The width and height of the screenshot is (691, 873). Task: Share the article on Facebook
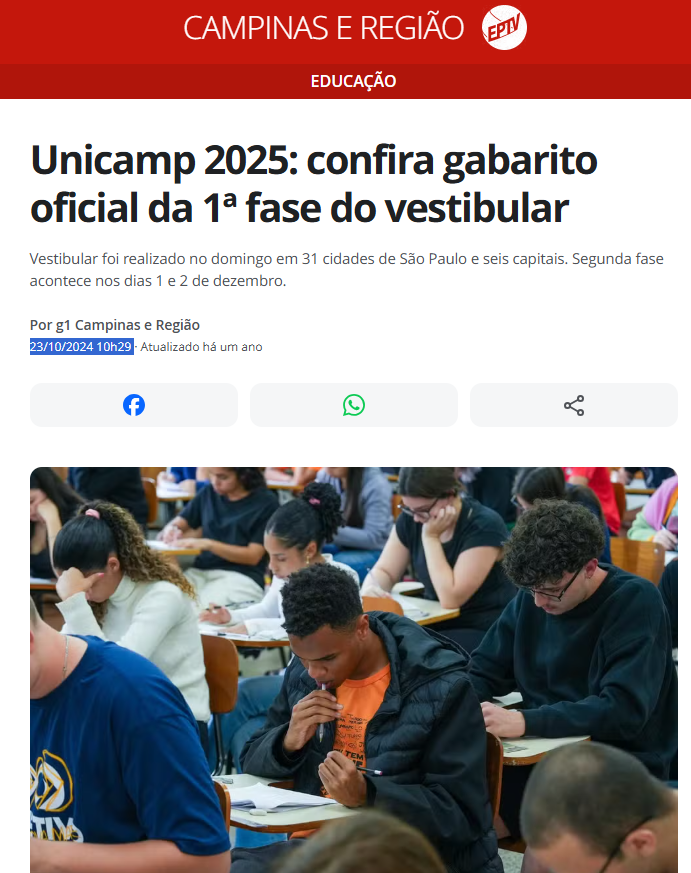coord(134,405)
